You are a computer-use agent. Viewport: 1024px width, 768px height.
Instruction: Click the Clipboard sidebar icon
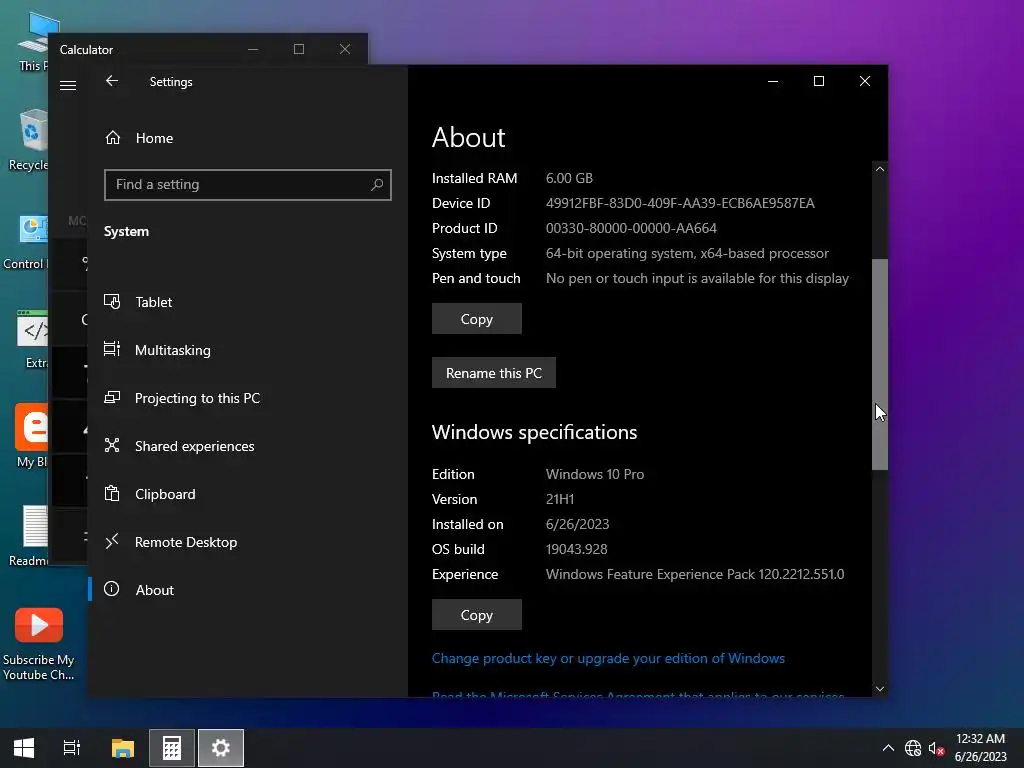tap(112, 493)
